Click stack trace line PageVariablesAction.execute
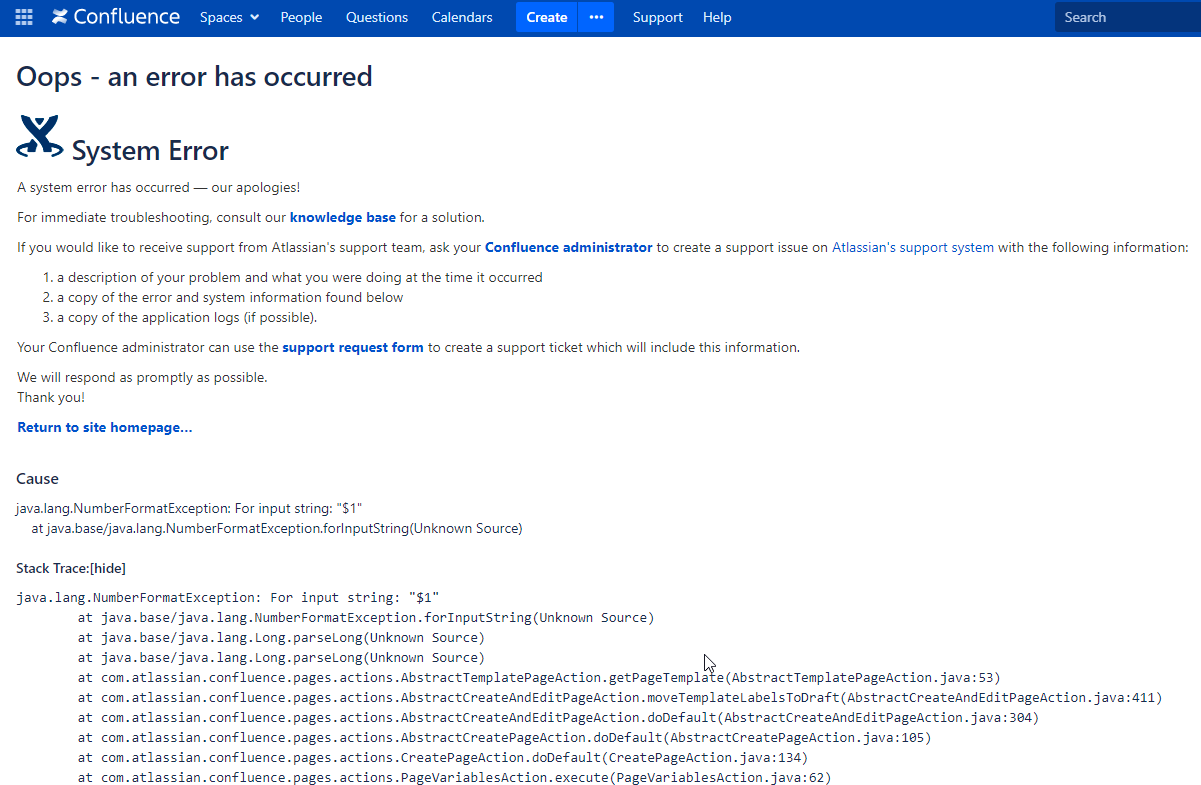The height and width of the screenshot is (785, 1201). 454,778
